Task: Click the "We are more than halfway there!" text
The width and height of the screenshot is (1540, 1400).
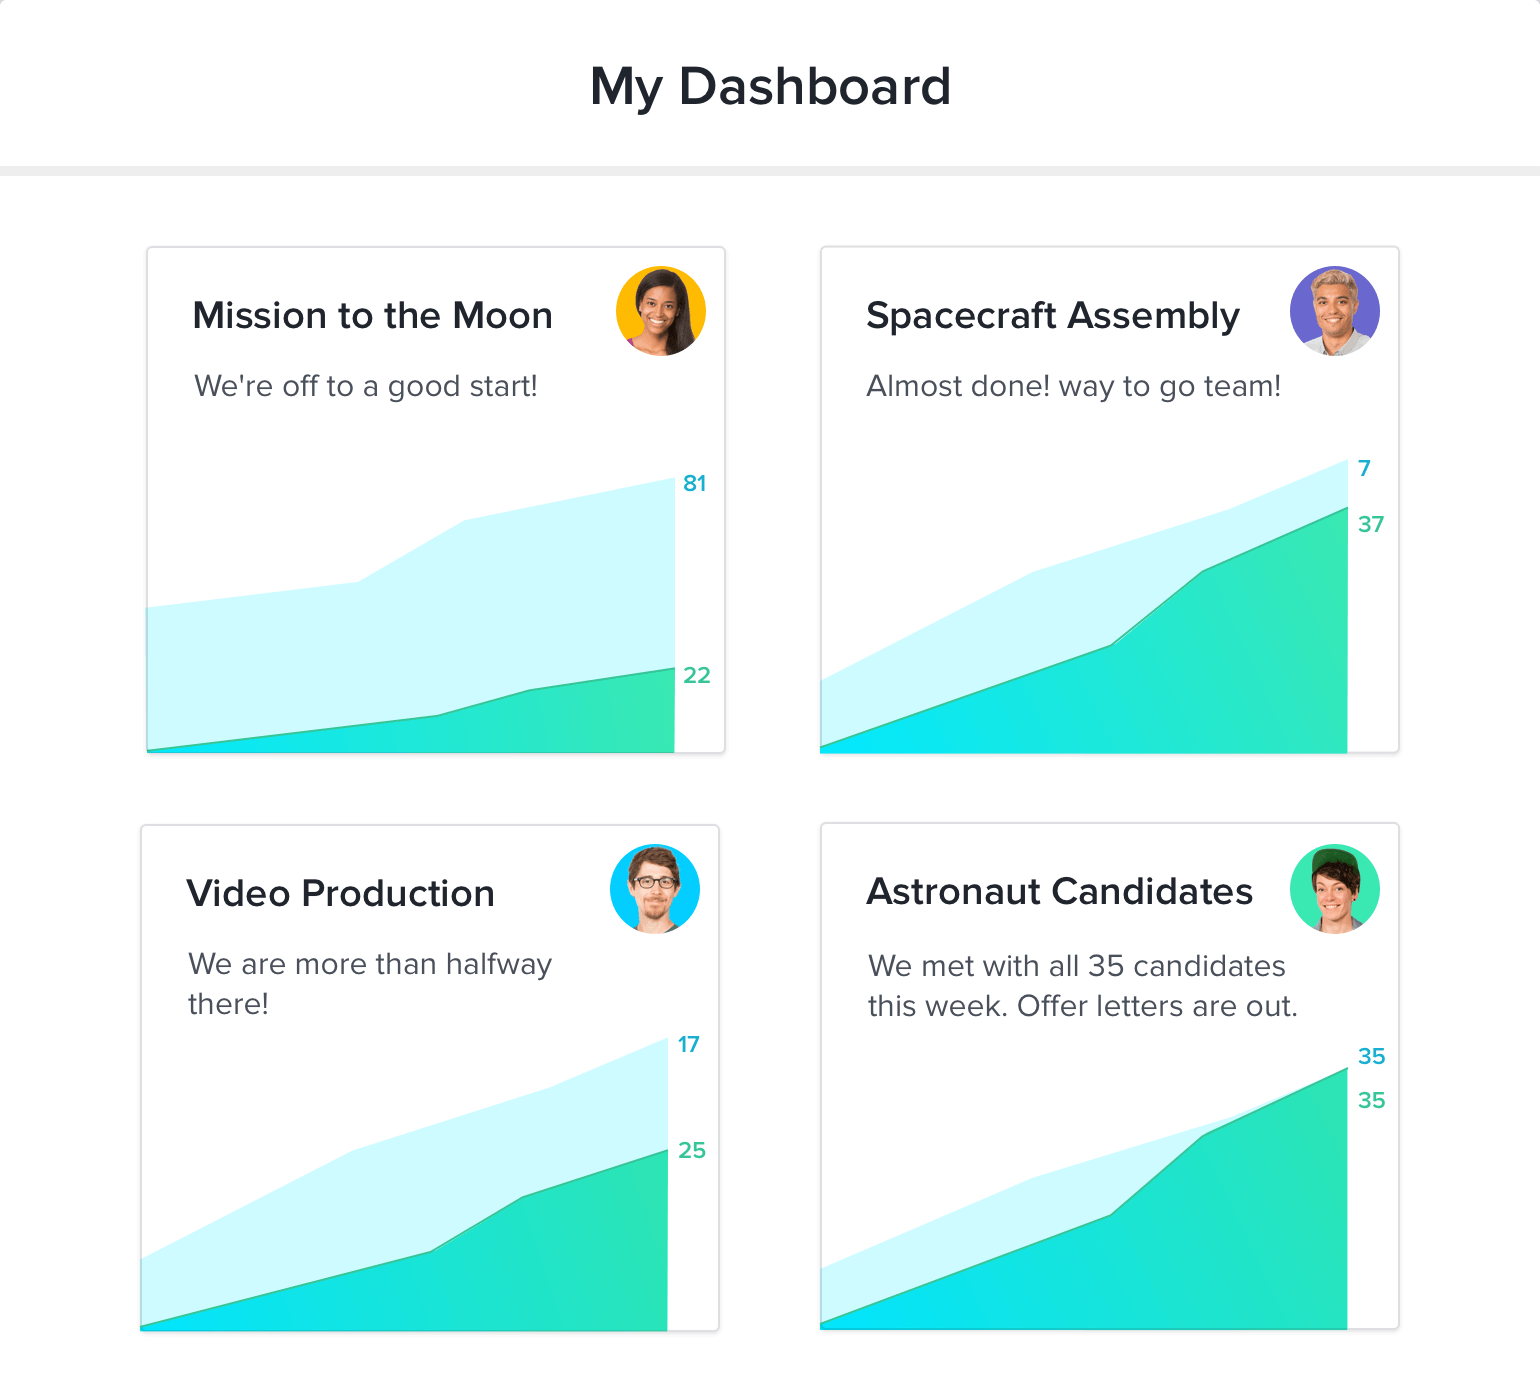Action: tap(369, 984)
